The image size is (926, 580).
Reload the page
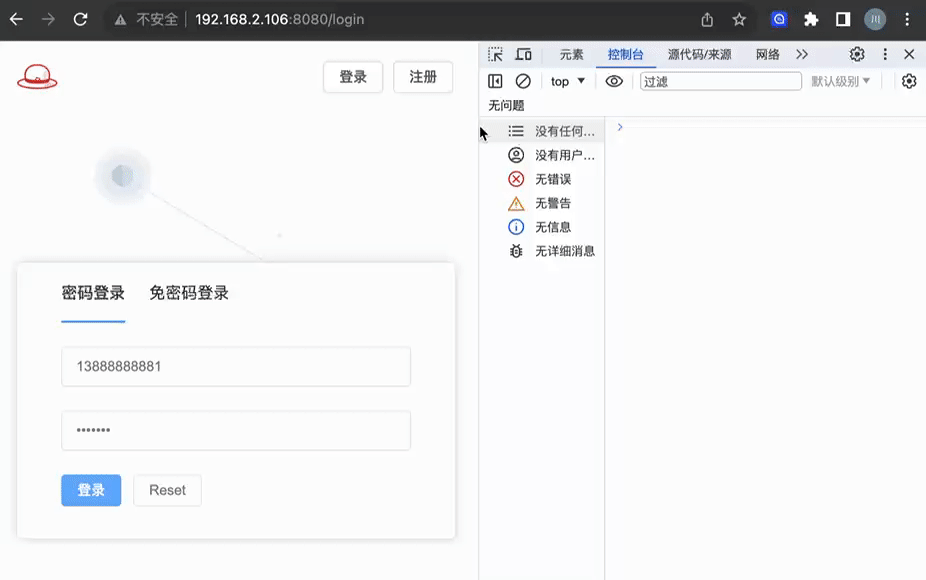[x=80, y=19]
